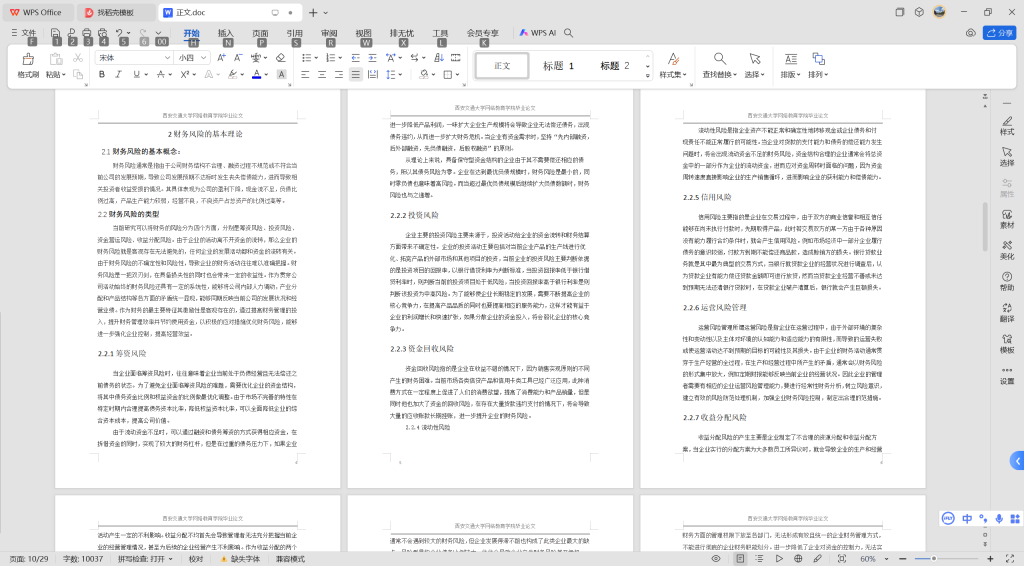Align text left

coord(305,75)
